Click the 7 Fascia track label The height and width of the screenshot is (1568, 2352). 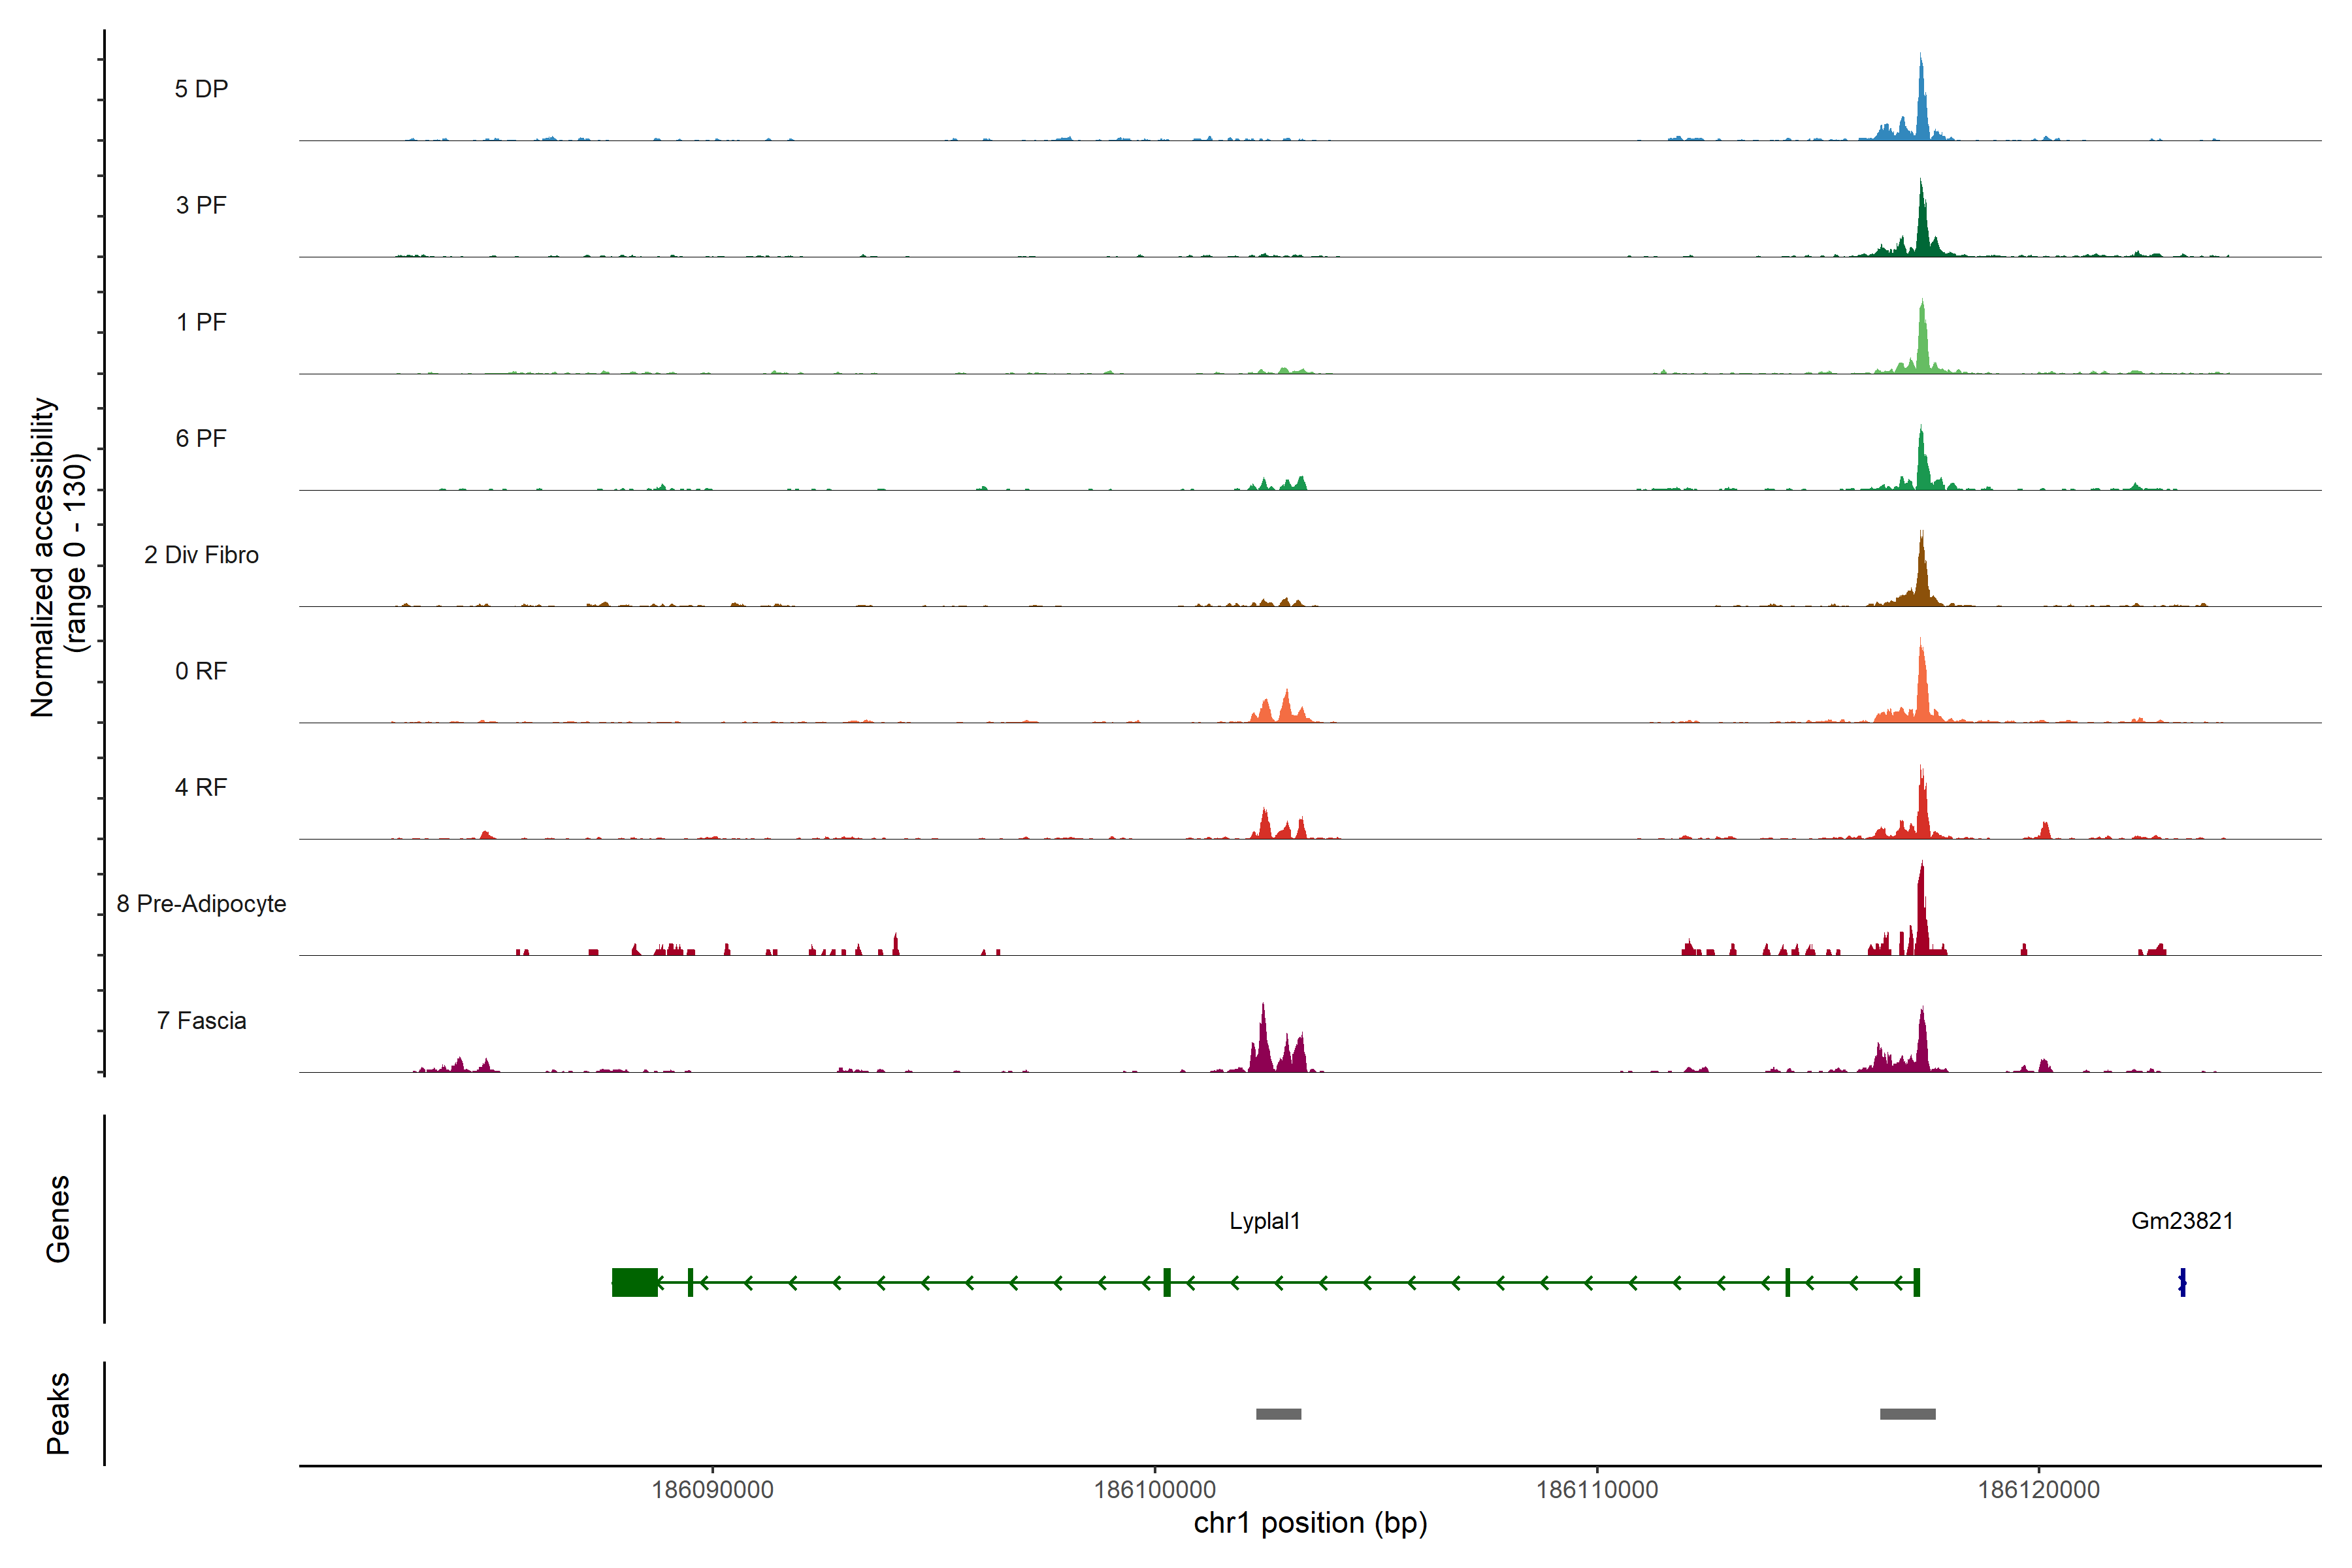click(x=201, y=1020)
